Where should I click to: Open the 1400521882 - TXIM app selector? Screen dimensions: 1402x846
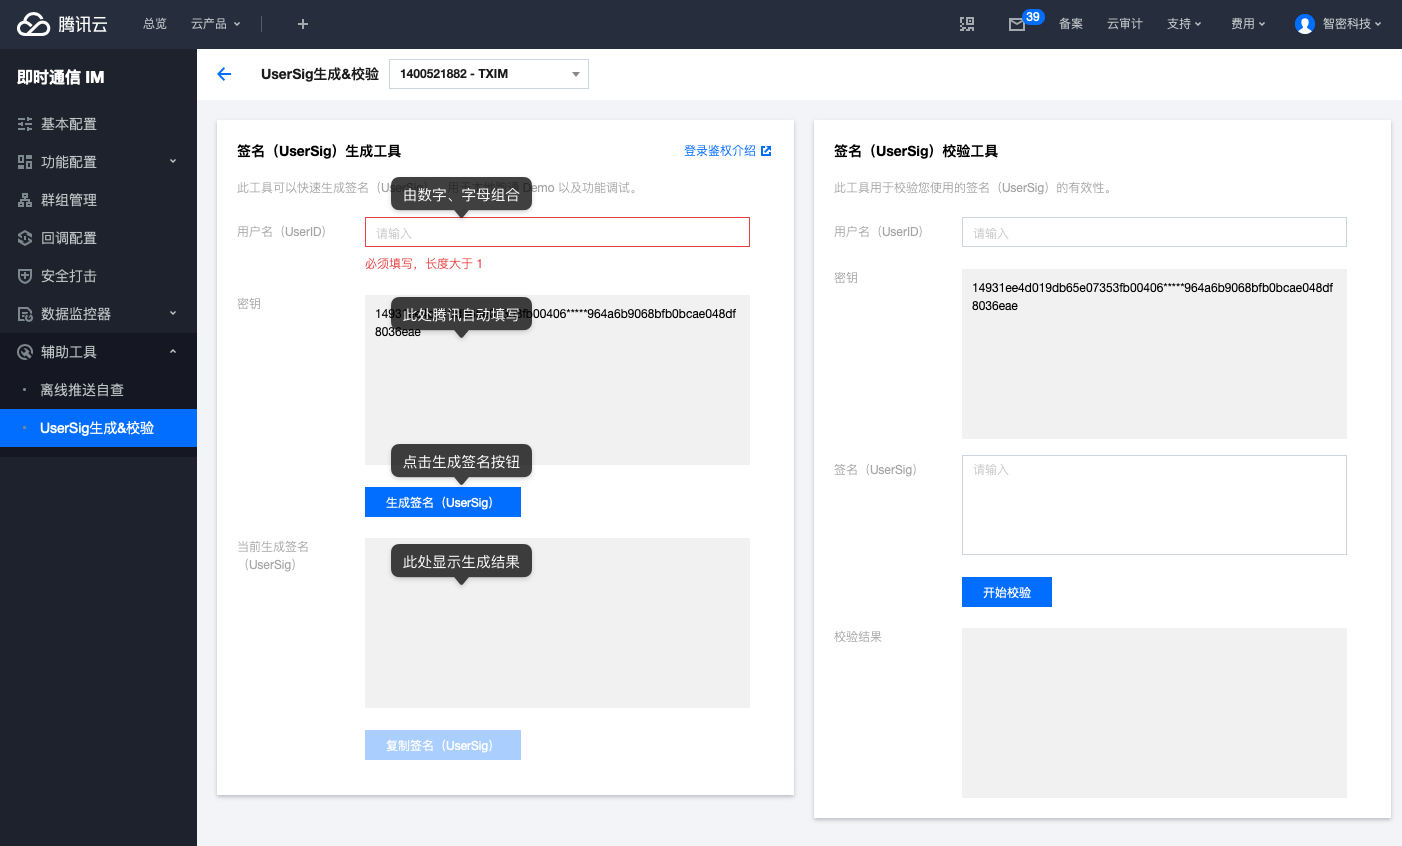click(x=489, y=74)
